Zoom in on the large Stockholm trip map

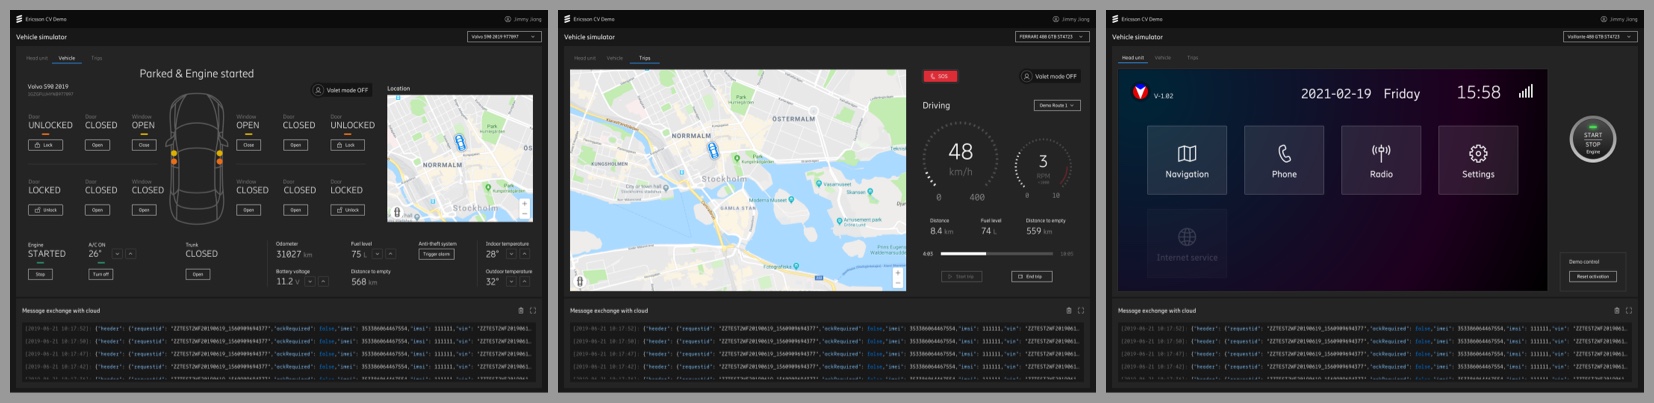pos(897,273)
